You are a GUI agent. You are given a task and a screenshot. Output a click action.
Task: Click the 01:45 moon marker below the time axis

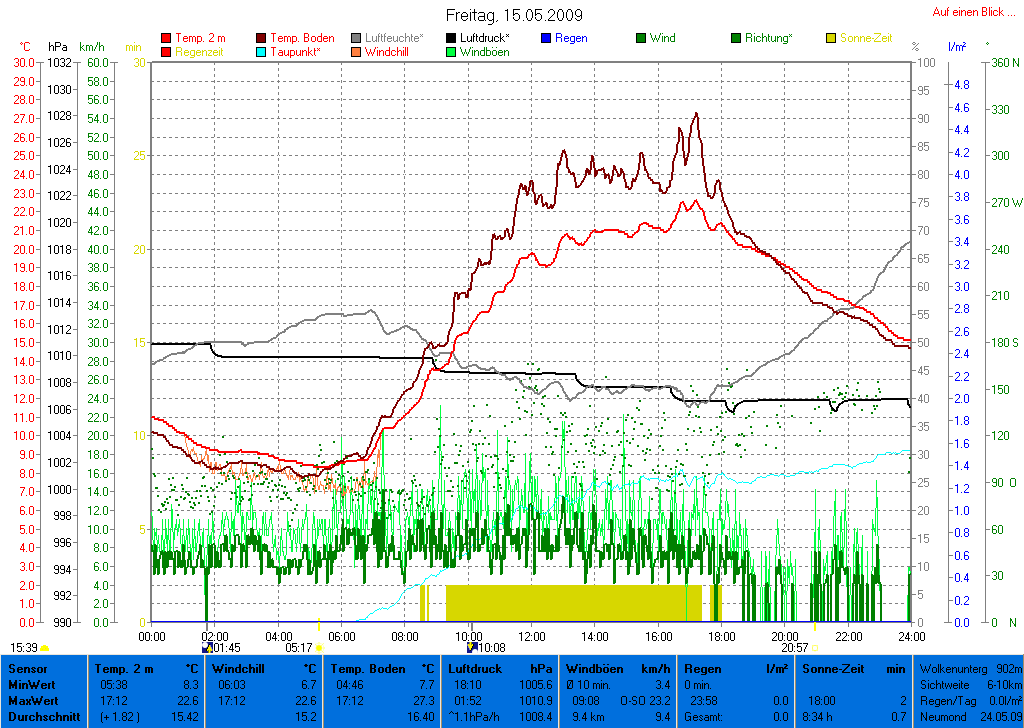[207, 648]
